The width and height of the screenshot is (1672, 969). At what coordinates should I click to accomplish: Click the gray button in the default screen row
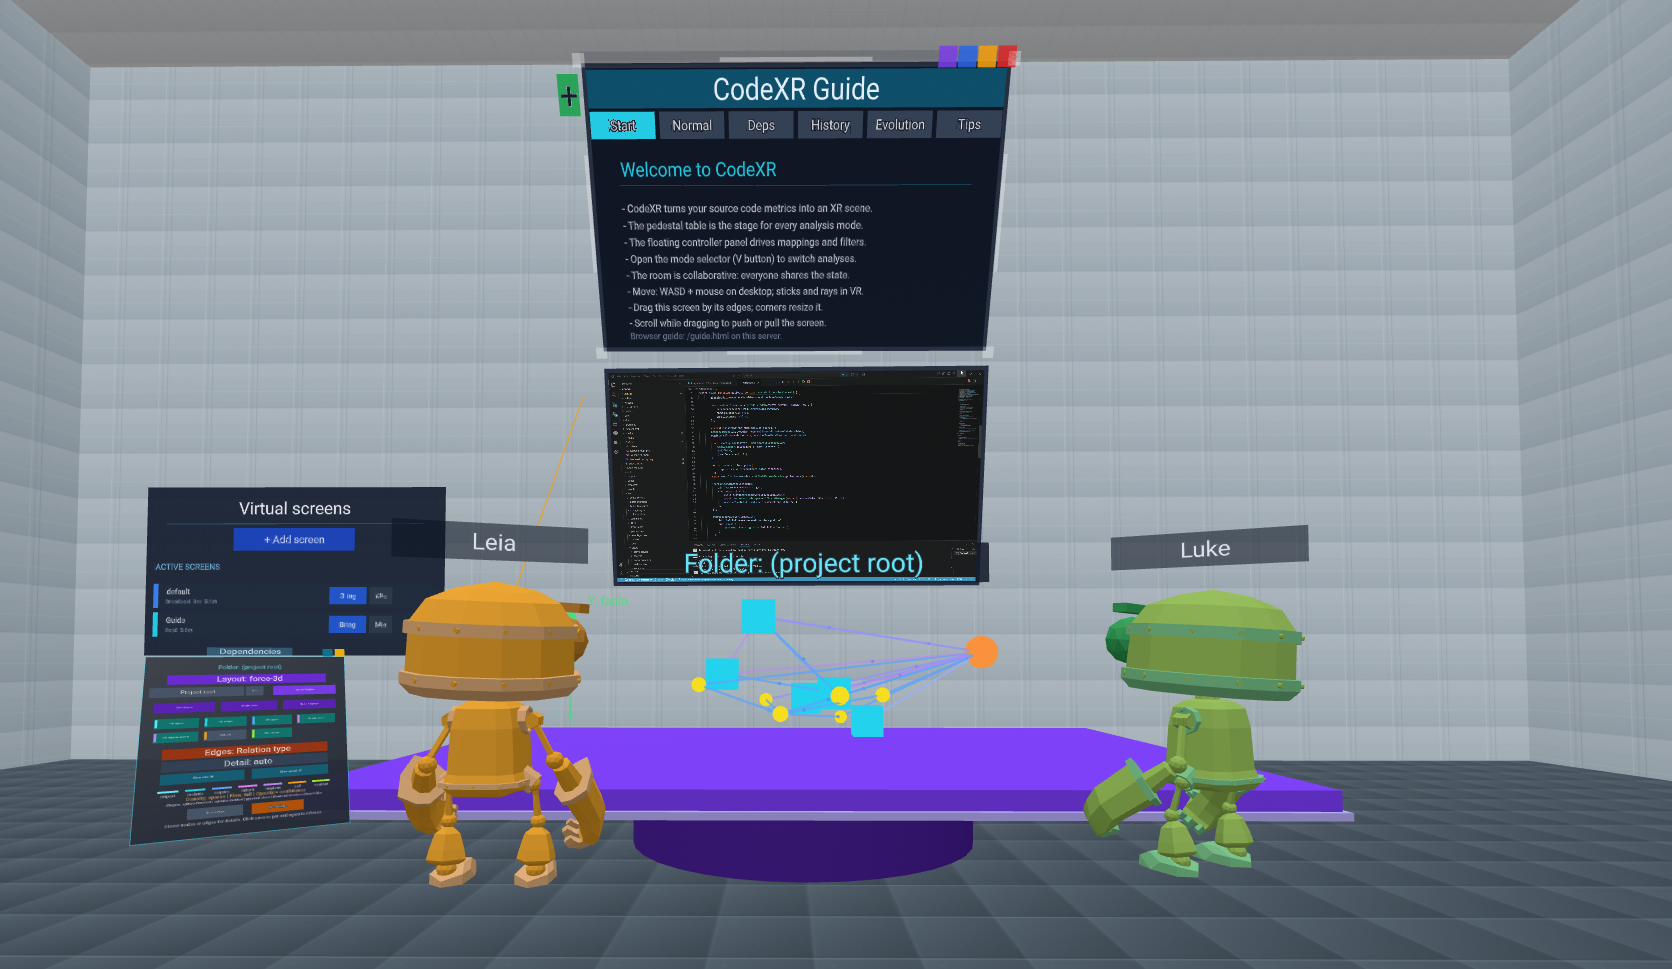[381, 595]
